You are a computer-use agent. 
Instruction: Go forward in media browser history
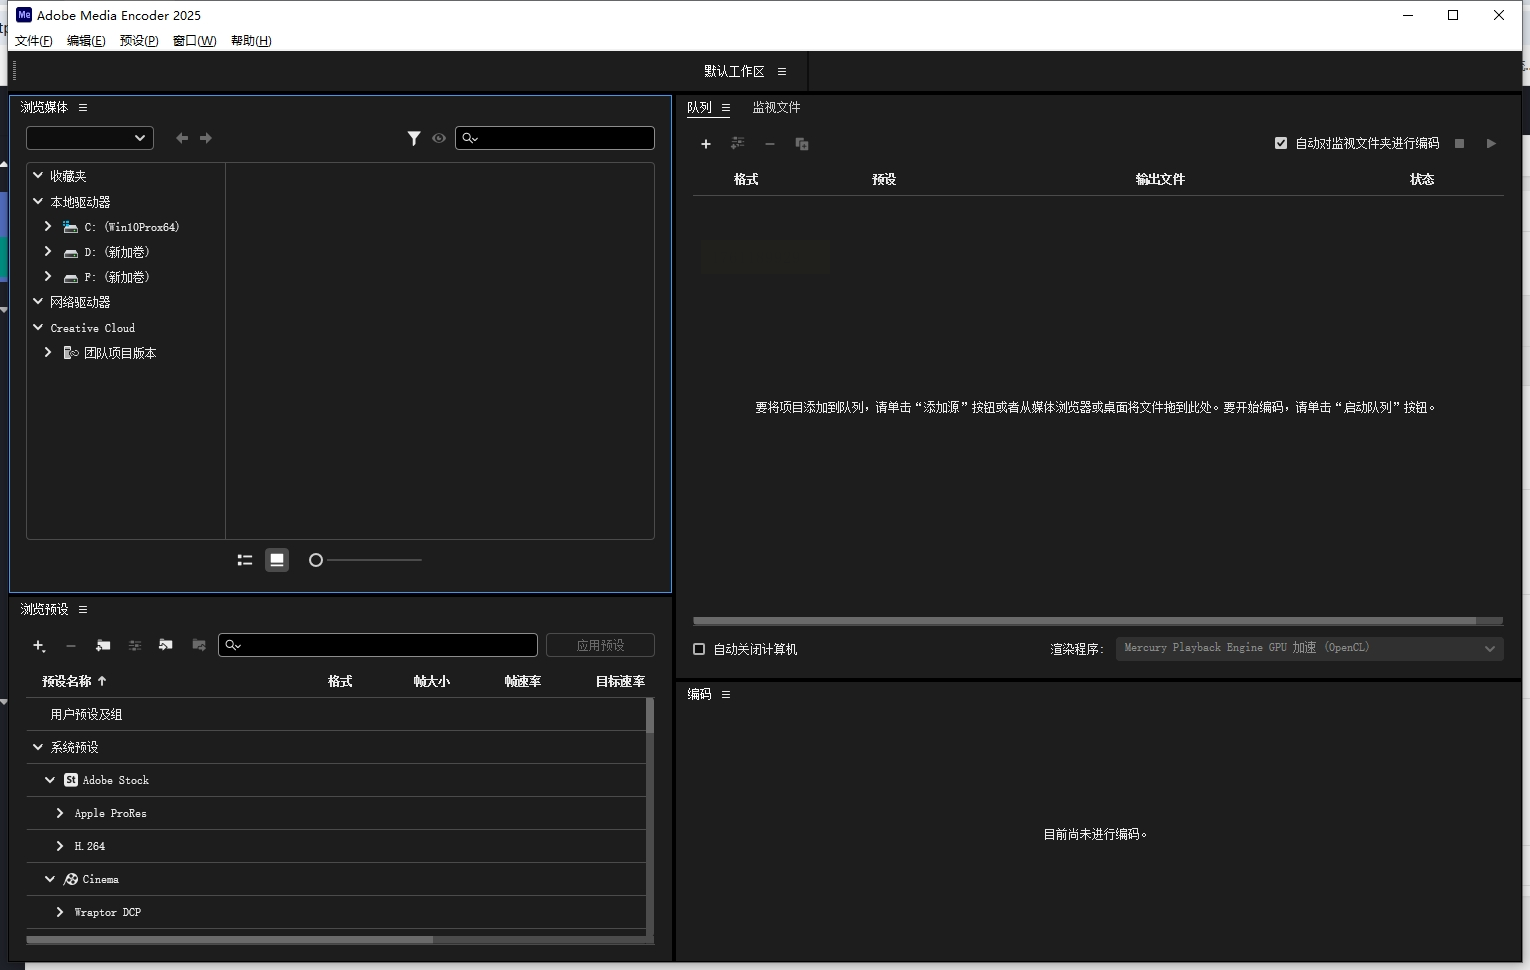(206, 138)
